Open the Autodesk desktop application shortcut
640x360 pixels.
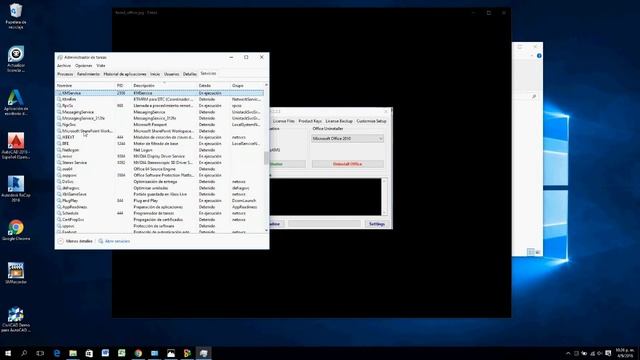tap(16, 103)
